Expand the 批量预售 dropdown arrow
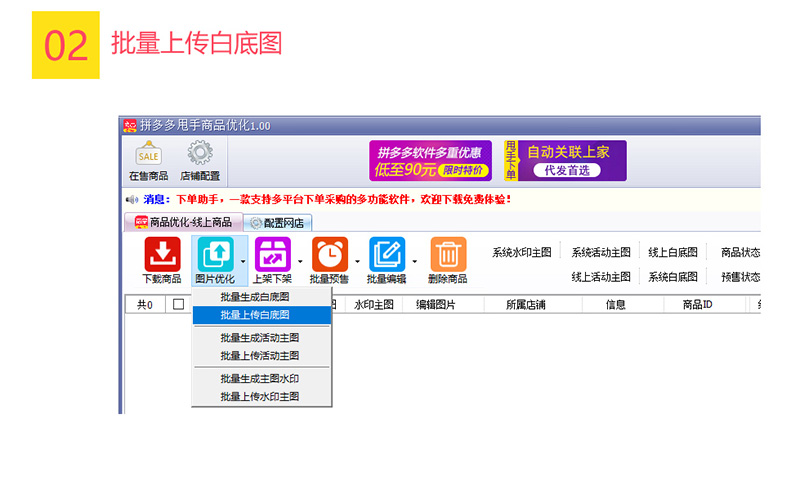Viewport: 800px width, 485px height. [357, 262]
